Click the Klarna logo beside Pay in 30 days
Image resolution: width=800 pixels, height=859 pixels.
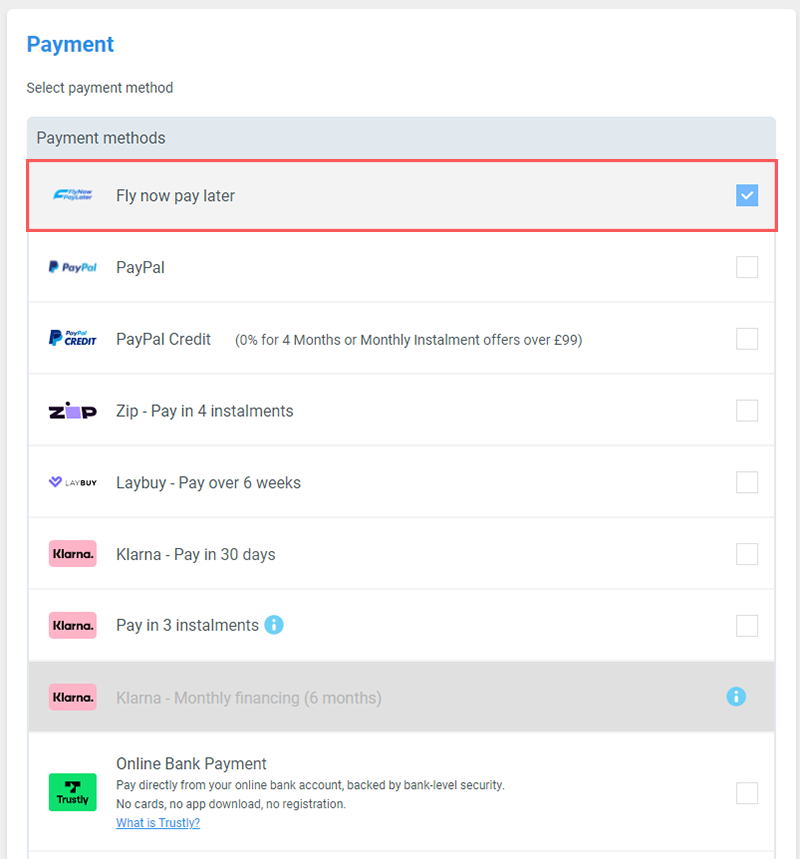pos(72,553)
